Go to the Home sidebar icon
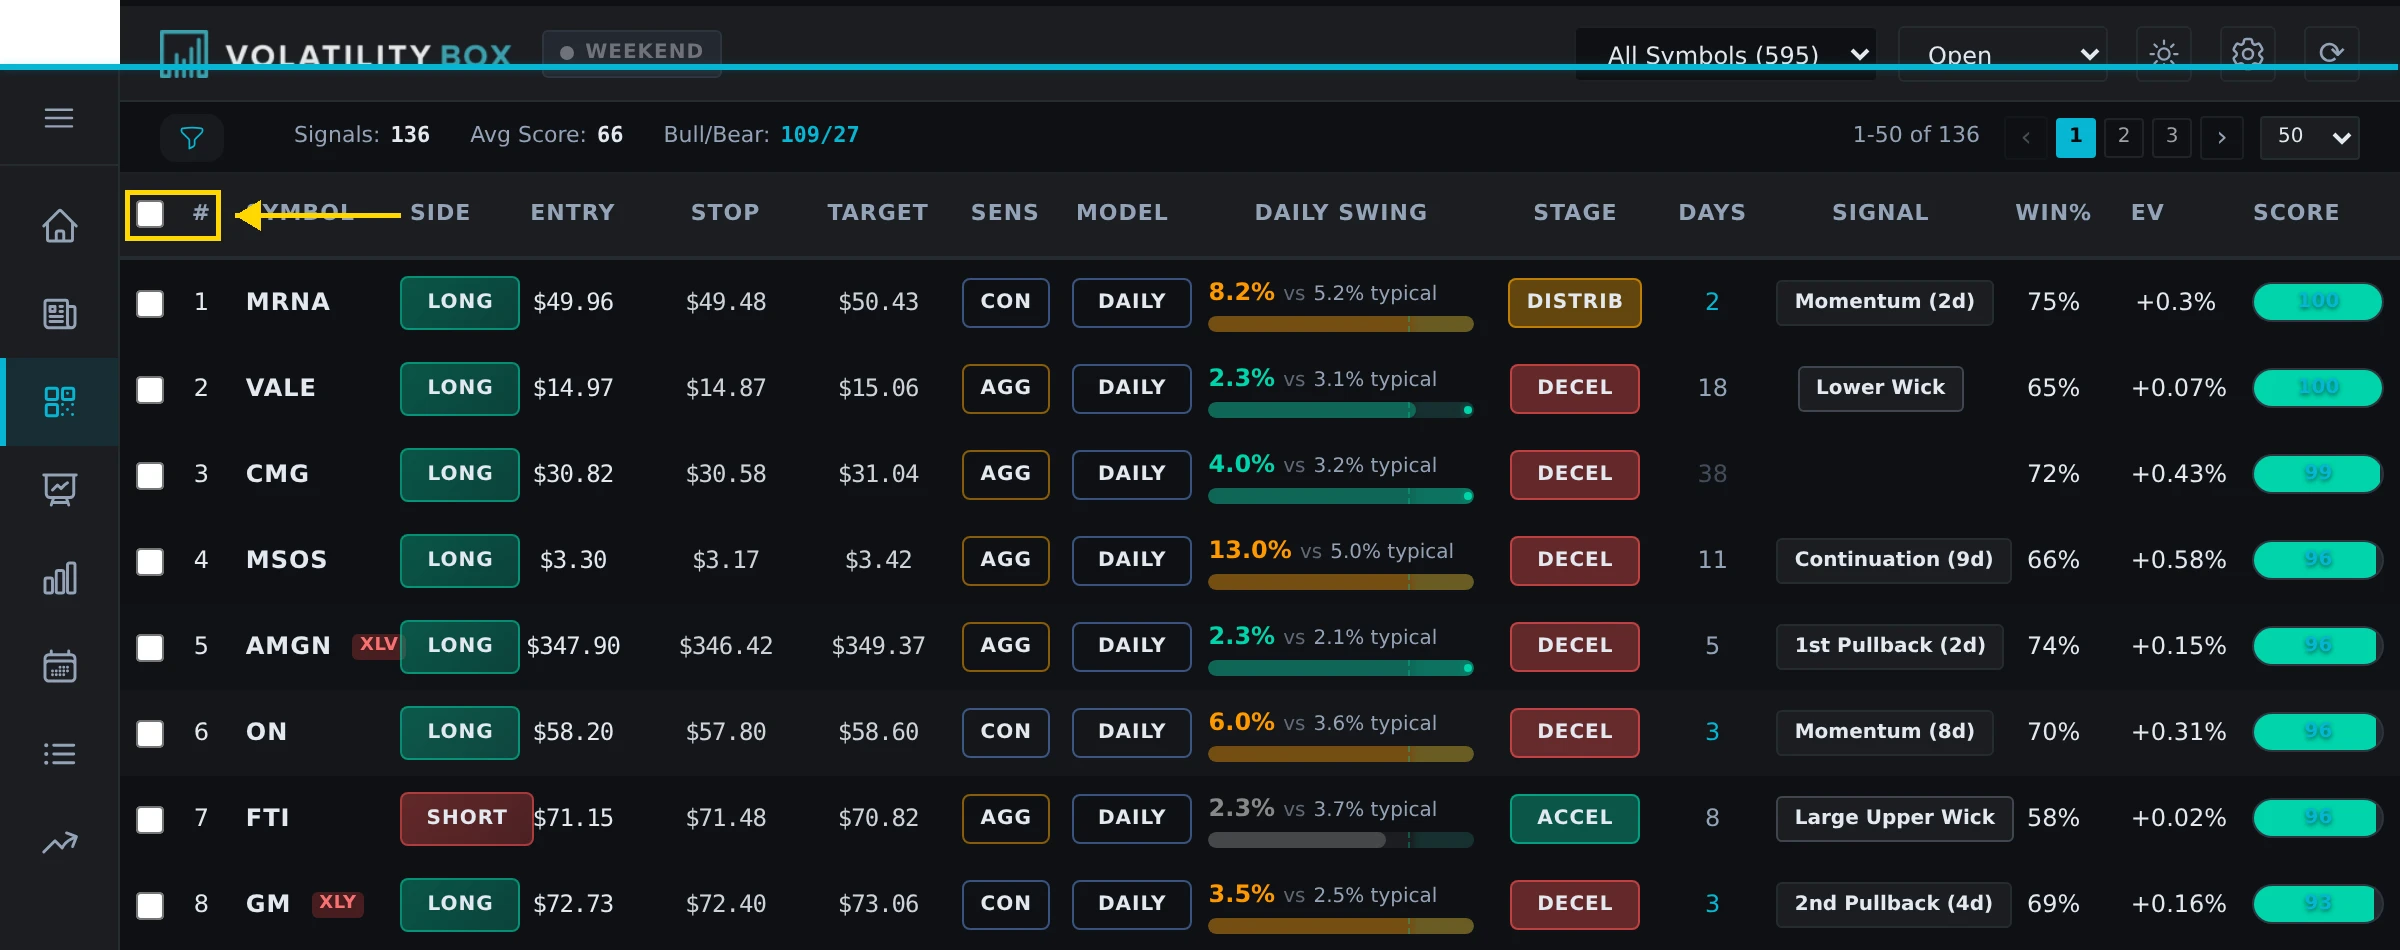Screen dimensions: 2400x950 pyautogui.click(x=60, y=226)
